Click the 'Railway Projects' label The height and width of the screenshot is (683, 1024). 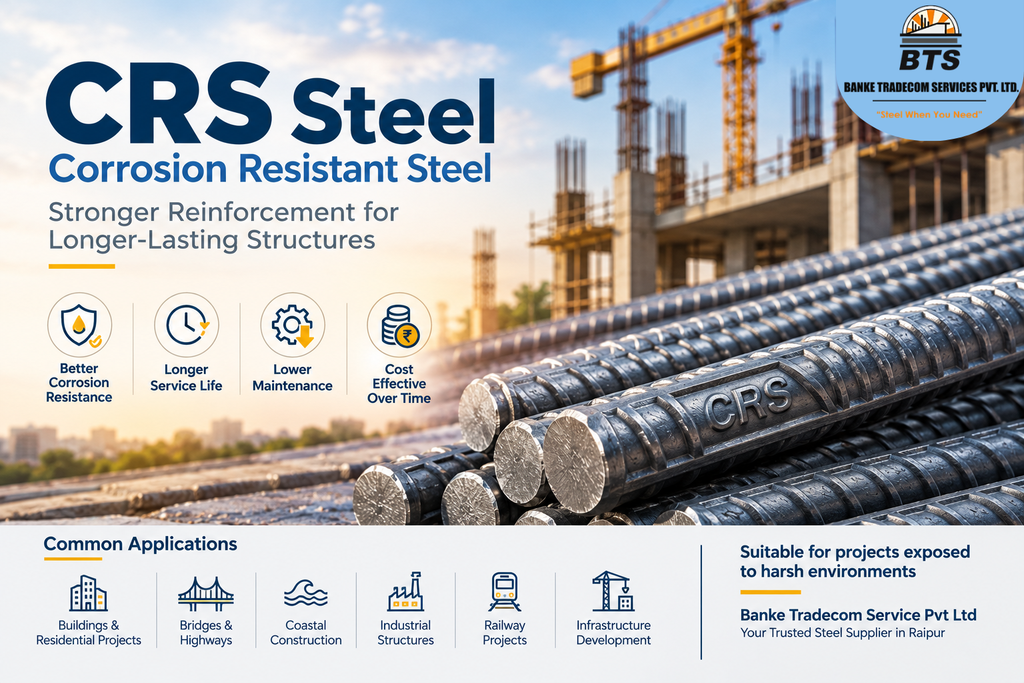[x=505, y=633]
